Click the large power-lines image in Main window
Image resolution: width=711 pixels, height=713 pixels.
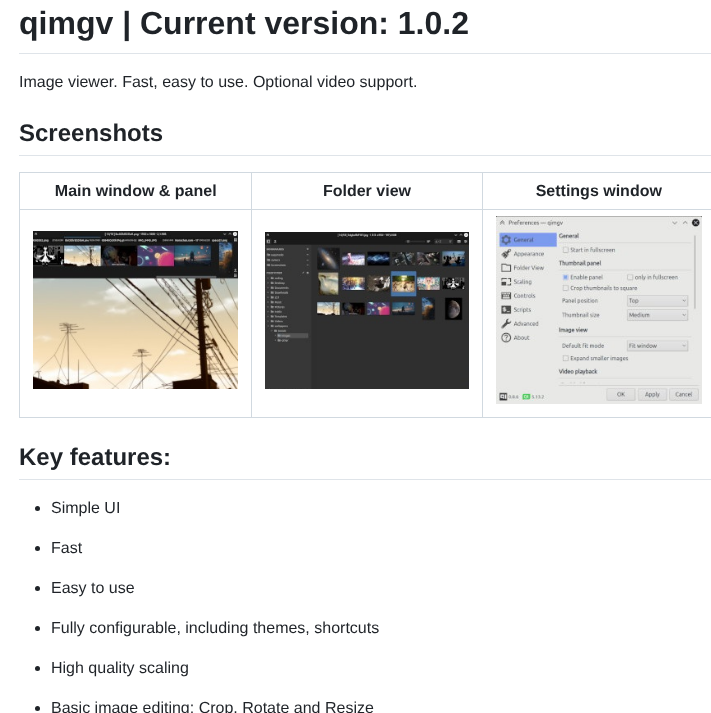click(x=135, y=333)
